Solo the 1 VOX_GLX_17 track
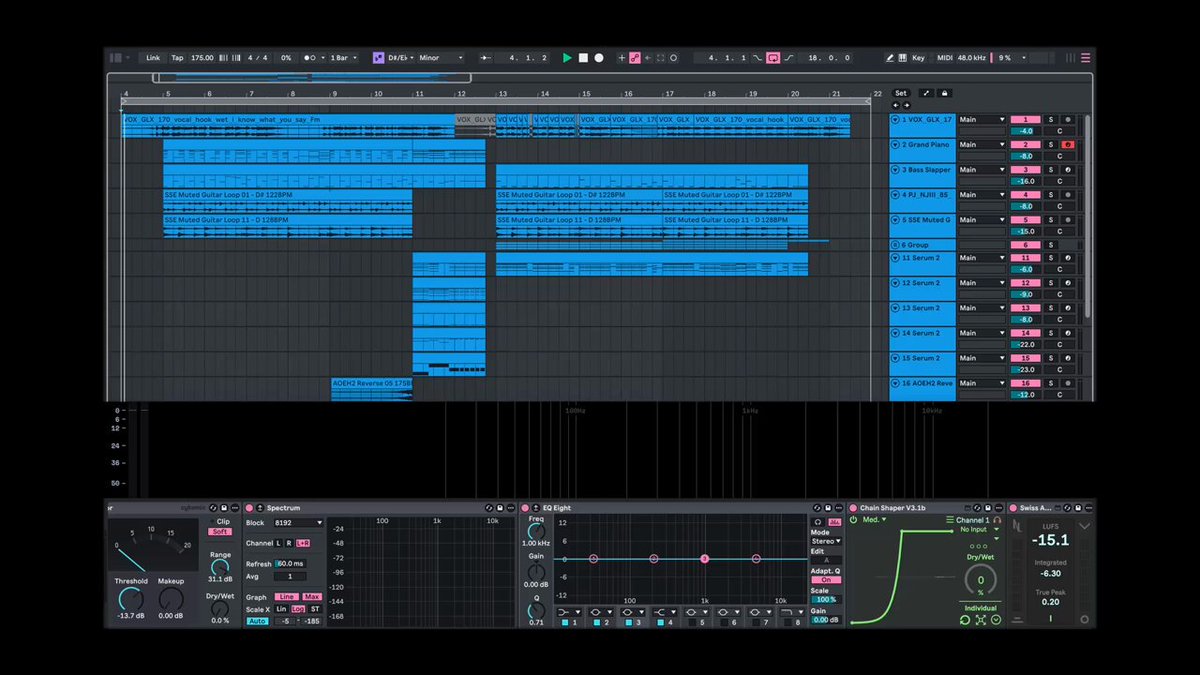1200x675 pixels. tap(1051, 120)
